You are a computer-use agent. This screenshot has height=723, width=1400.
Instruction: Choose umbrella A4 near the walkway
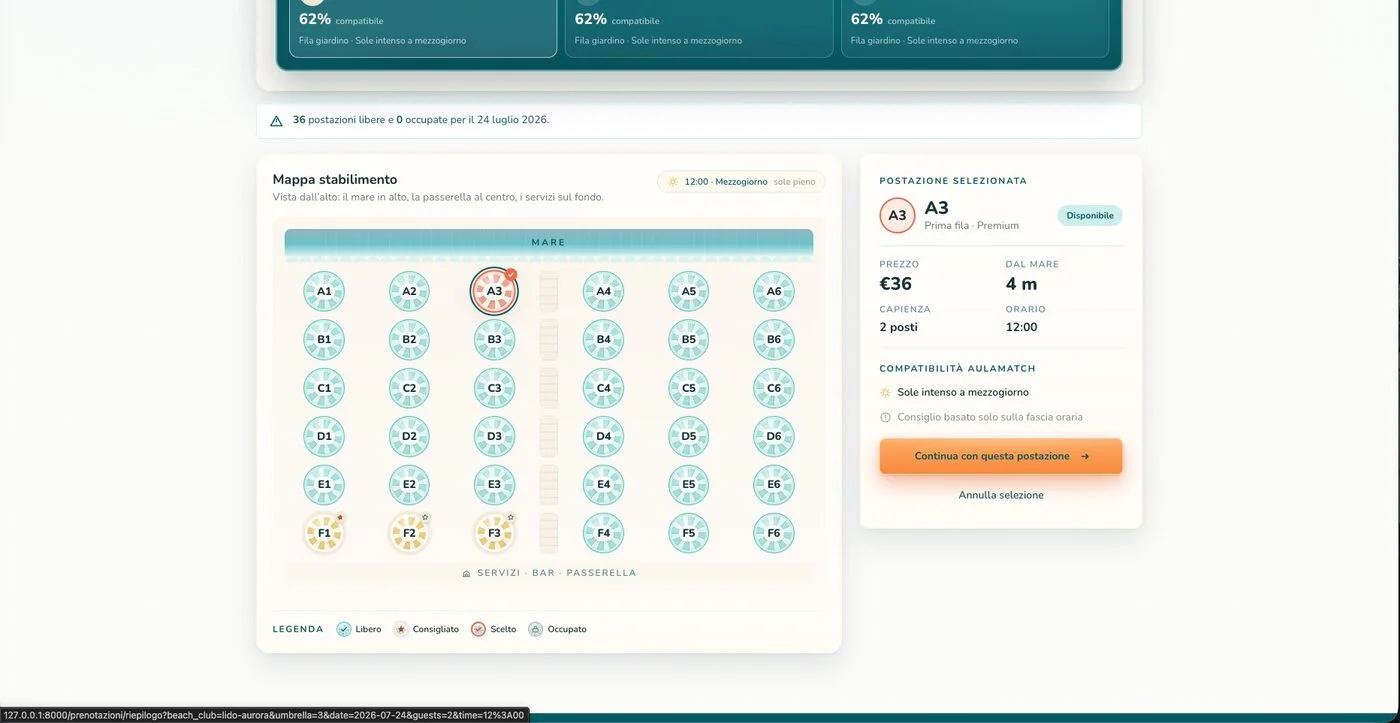click(604, 292)
